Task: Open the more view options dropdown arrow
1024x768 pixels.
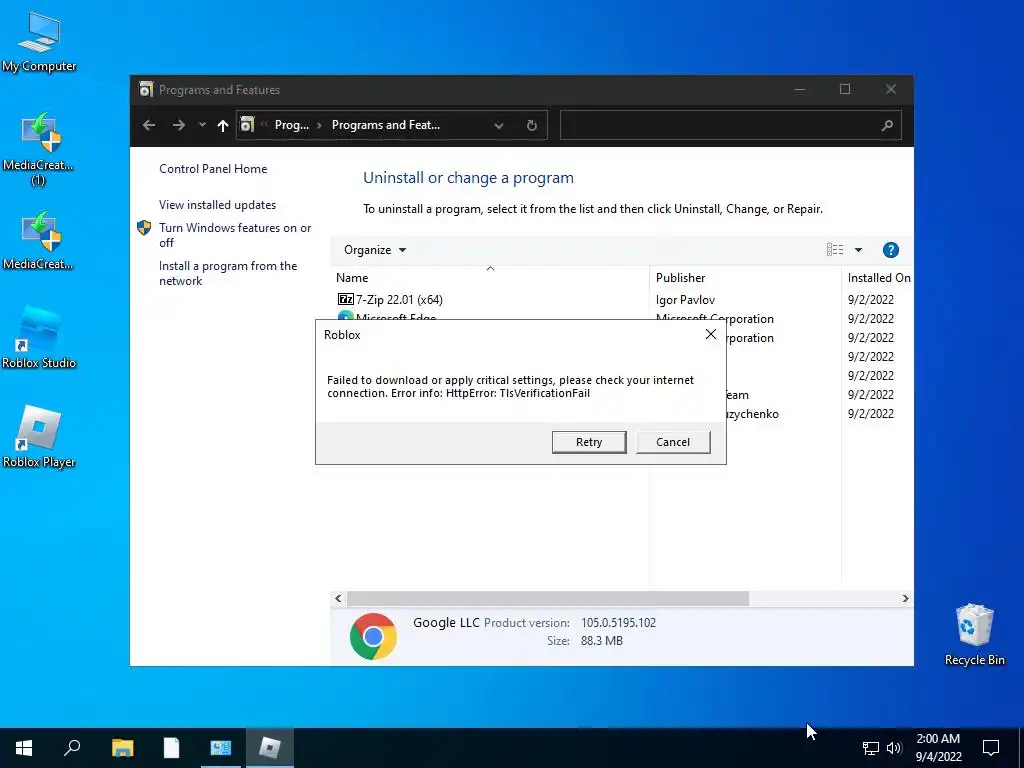Action: (x=858, y=249)
